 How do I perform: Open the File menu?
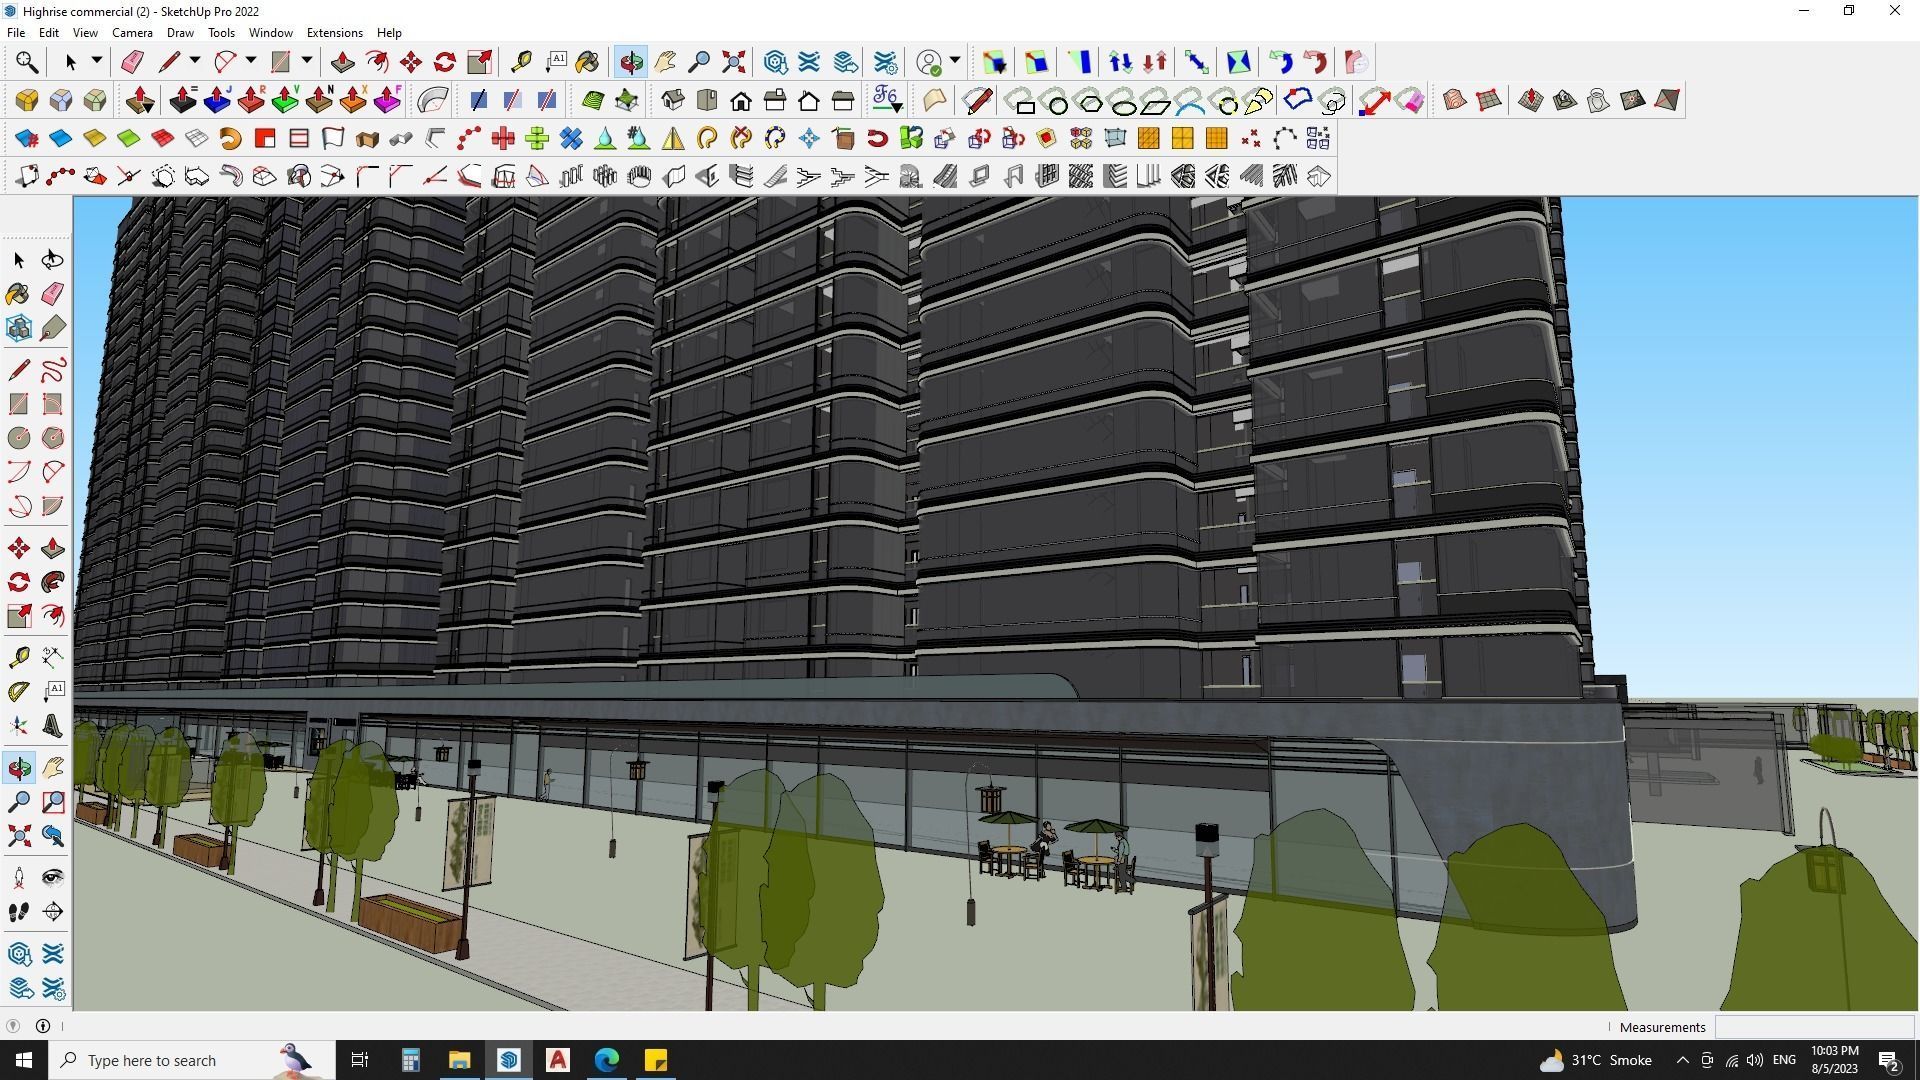[x=16, y=33]
